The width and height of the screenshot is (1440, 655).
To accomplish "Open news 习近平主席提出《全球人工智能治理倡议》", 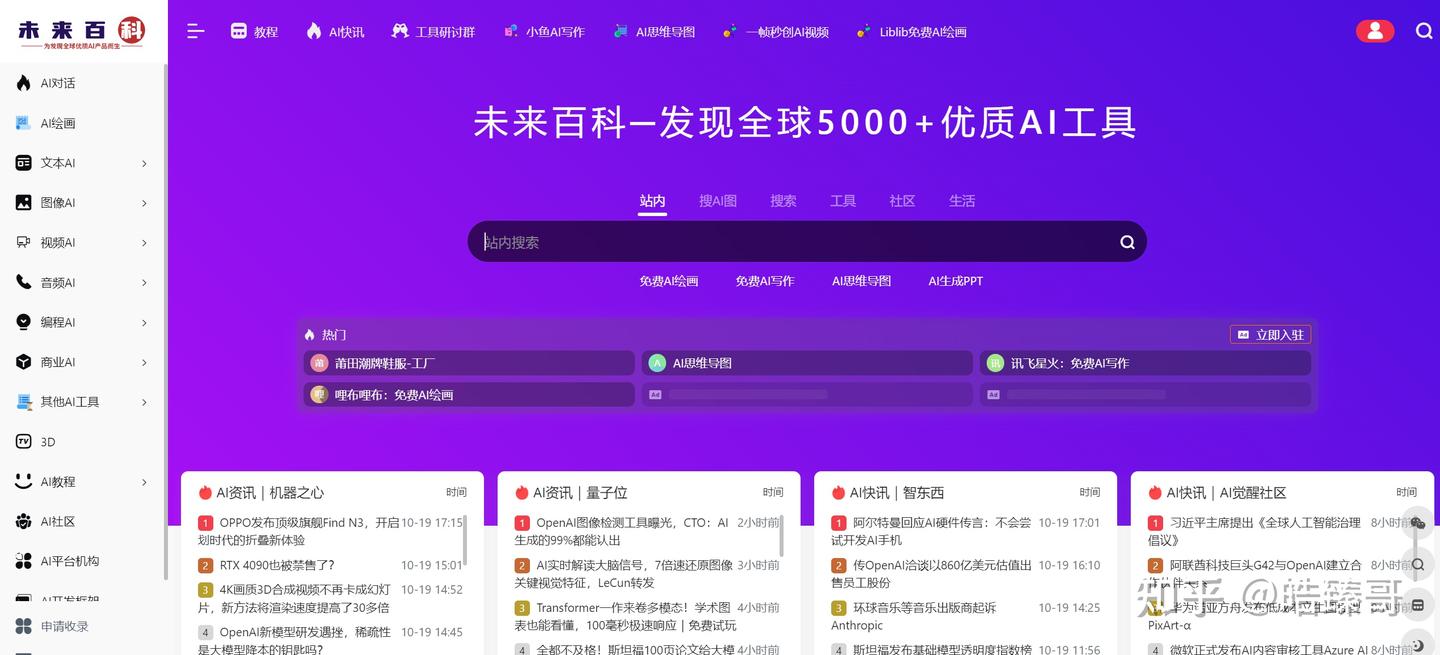I will coord(1255,531).
